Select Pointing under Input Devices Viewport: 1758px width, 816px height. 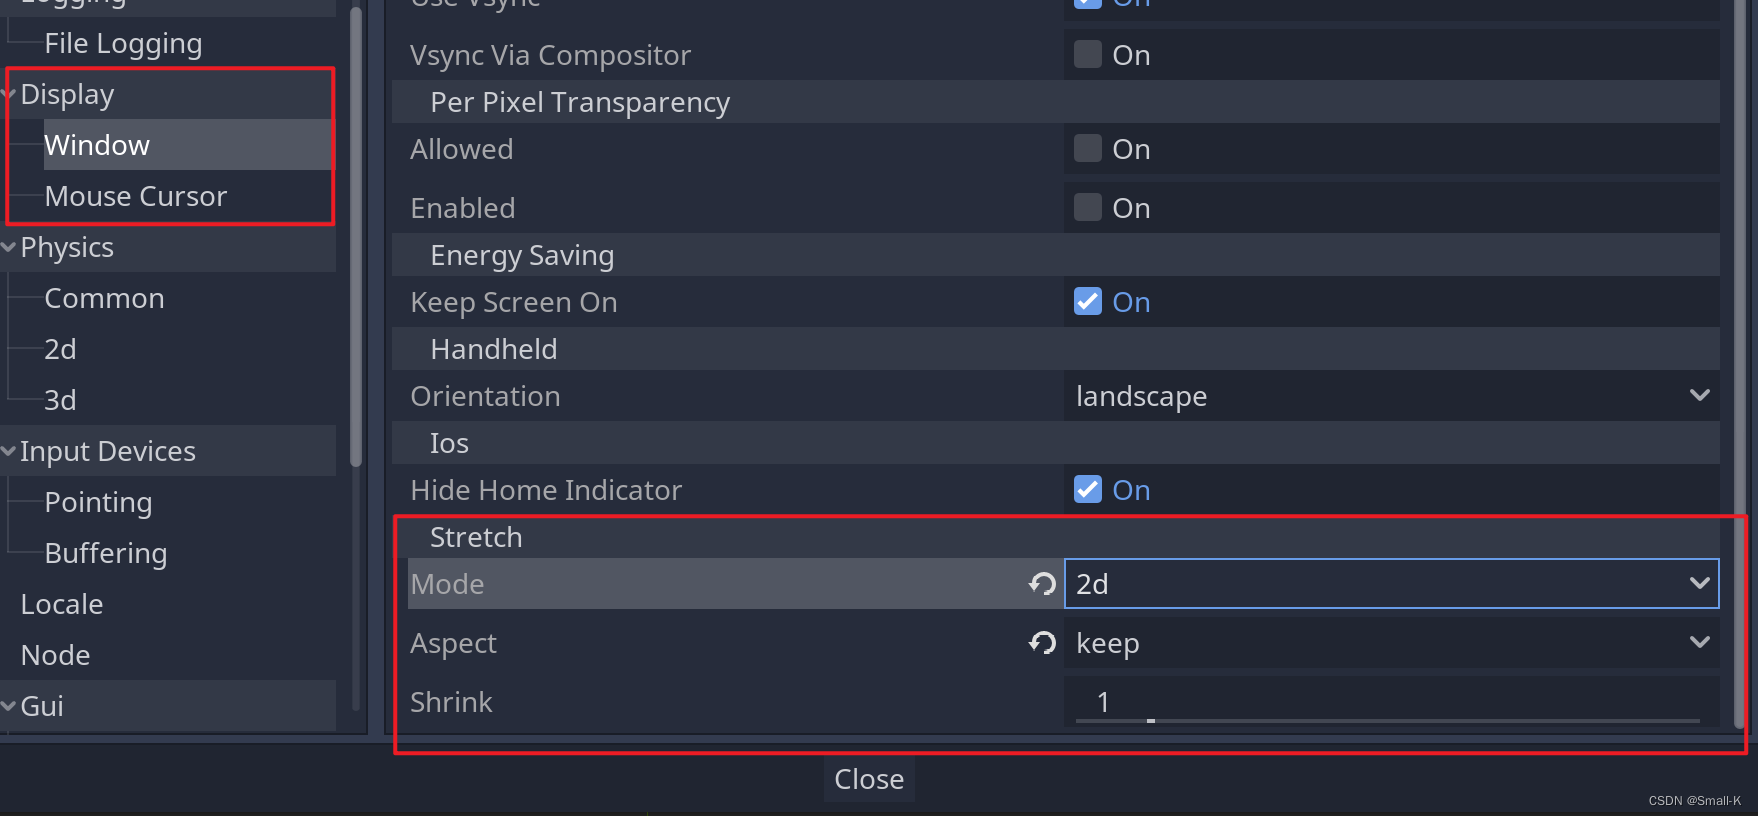(98, 502)
